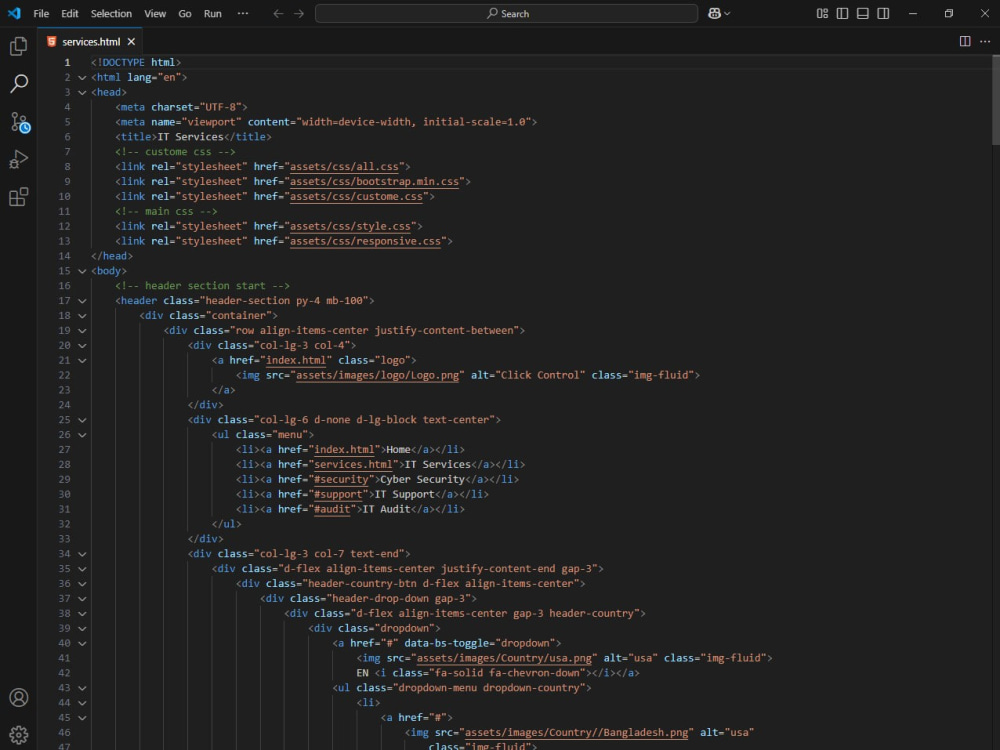The width and height of the screenshot is (1000, 750).
Task: Collapse the head block on line 3
Action: pyautogui.click(x=82, y=92)
